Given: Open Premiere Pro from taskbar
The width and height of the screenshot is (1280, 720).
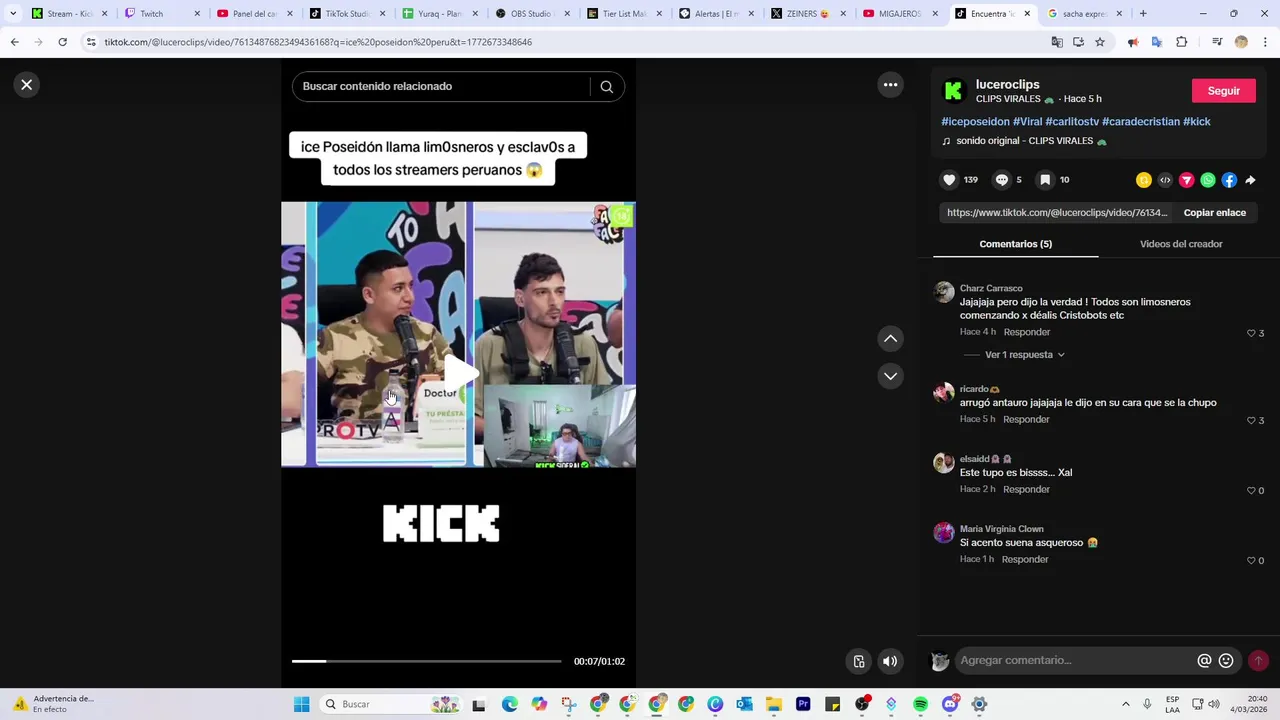Looking at the screenshot, I should [803, 704].
